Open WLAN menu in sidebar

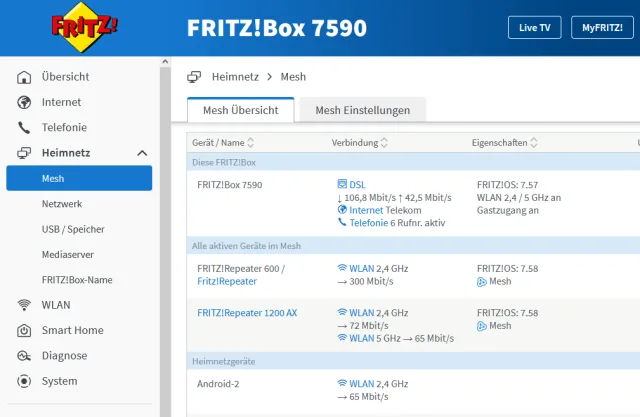click(x=56, y=305)
